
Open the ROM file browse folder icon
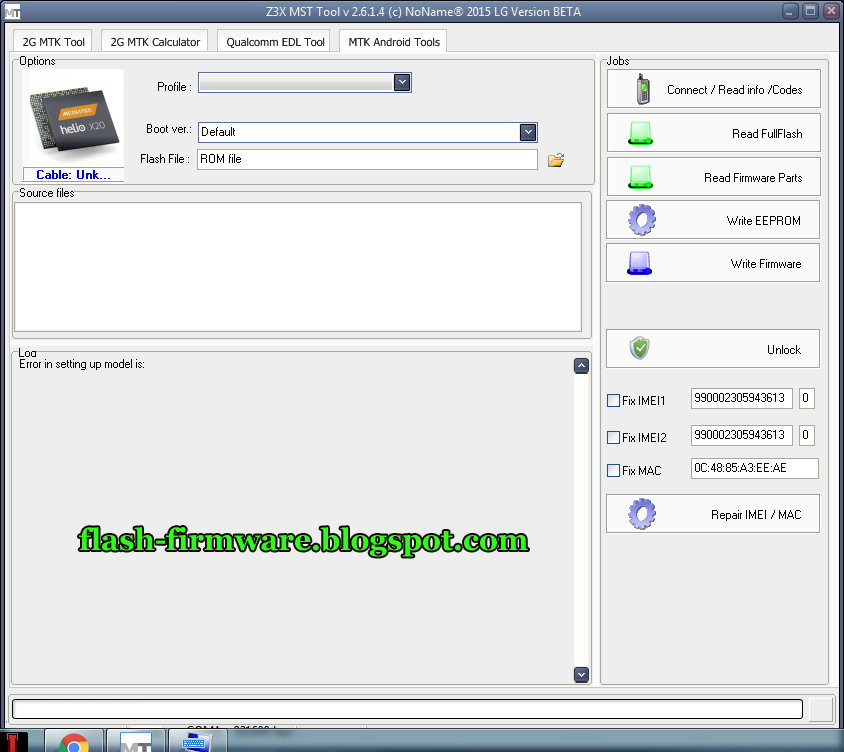point(556,159)
